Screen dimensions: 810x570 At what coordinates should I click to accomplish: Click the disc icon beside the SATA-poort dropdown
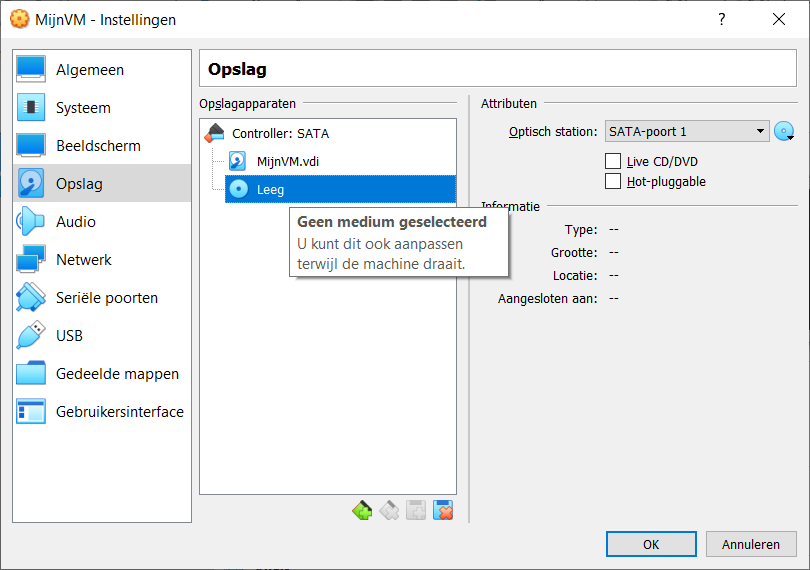pos(783,131)
